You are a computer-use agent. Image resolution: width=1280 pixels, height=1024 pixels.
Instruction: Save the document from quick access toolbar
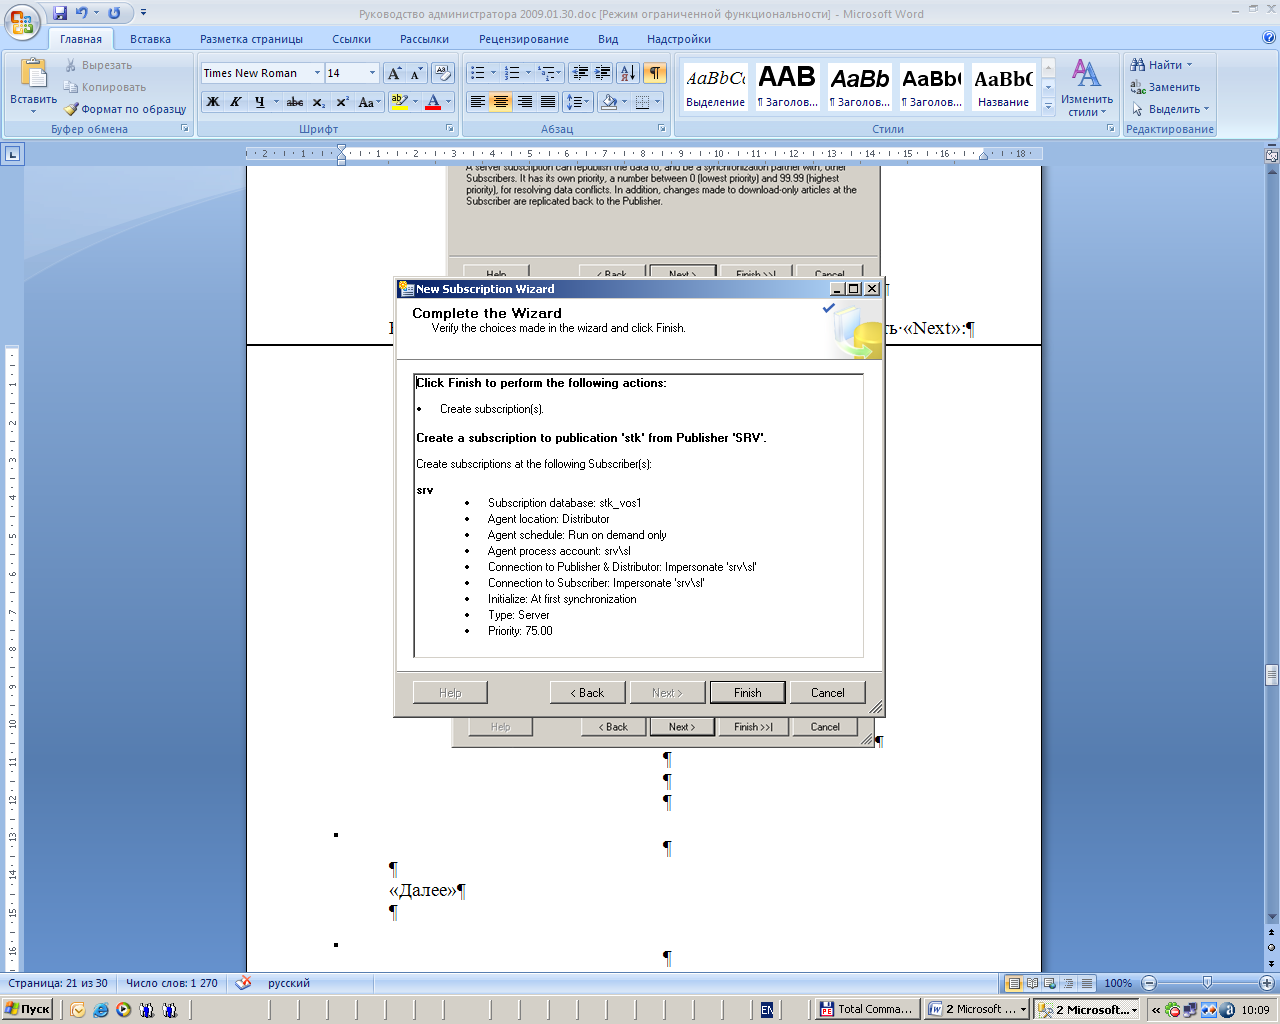[x=60, y=13]
